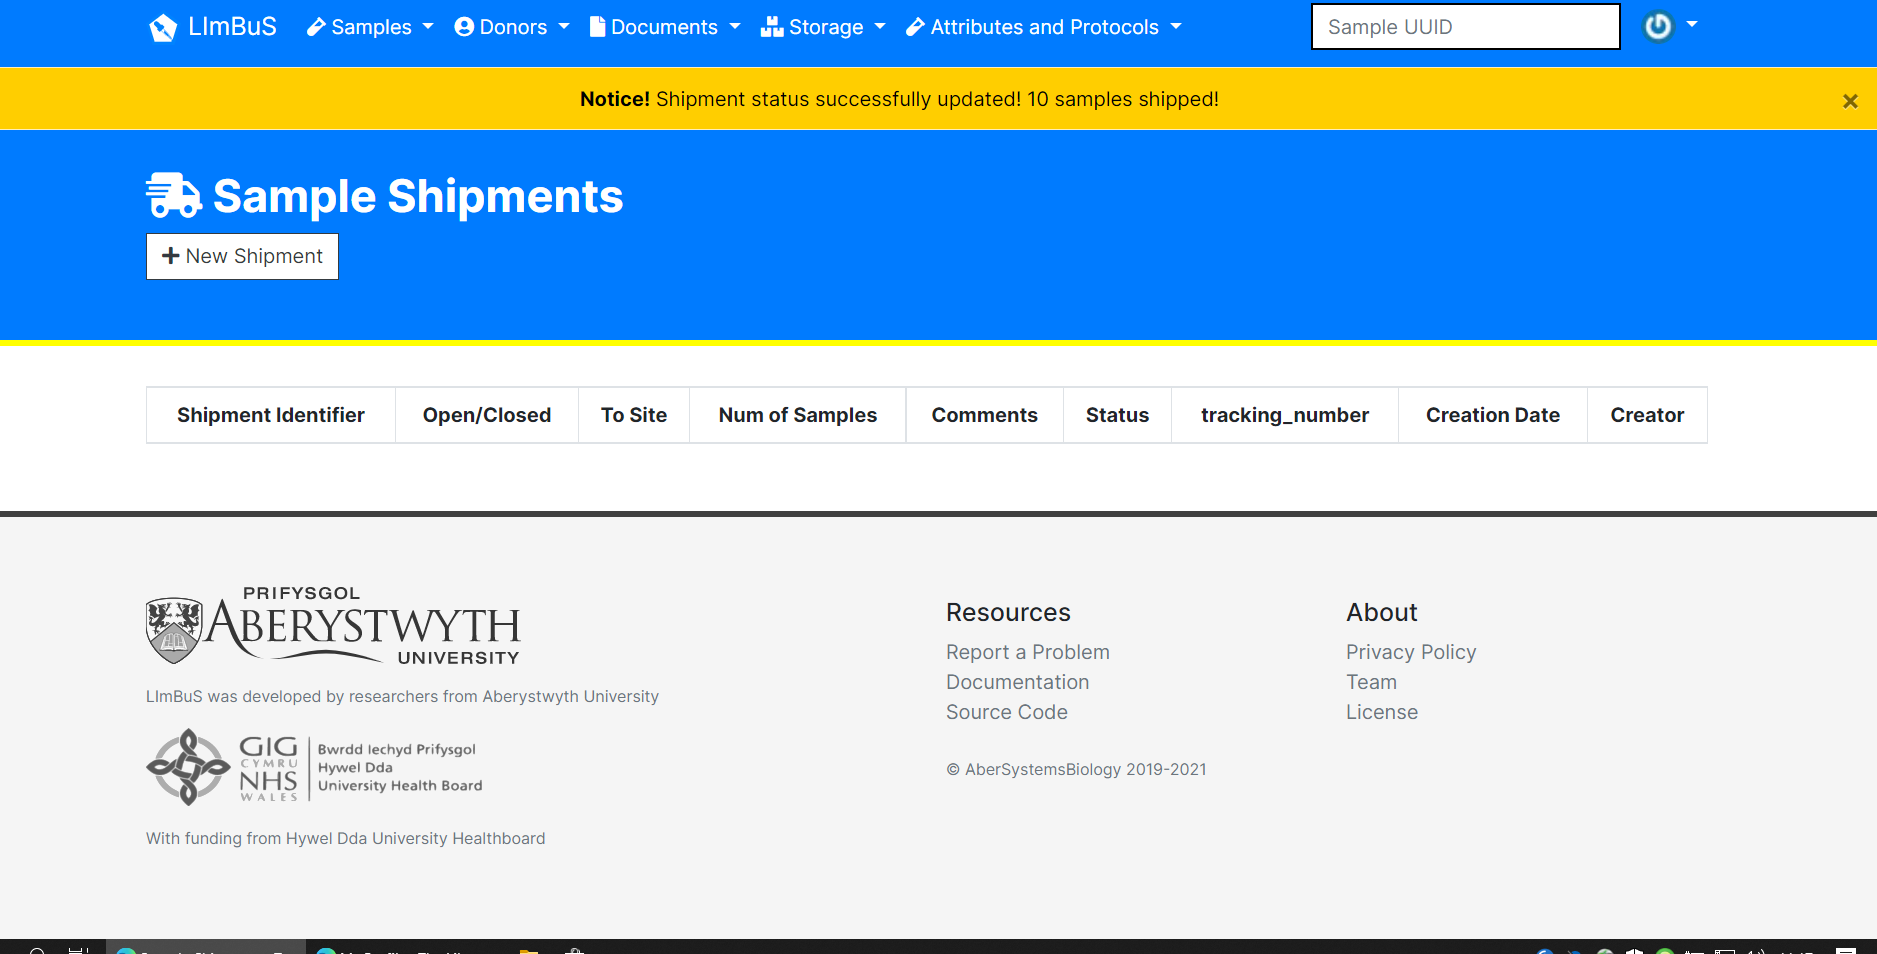Open the account dropdown beside the power icon
Viewport: 1877px width, 954px height.
tap(1691, 27)
